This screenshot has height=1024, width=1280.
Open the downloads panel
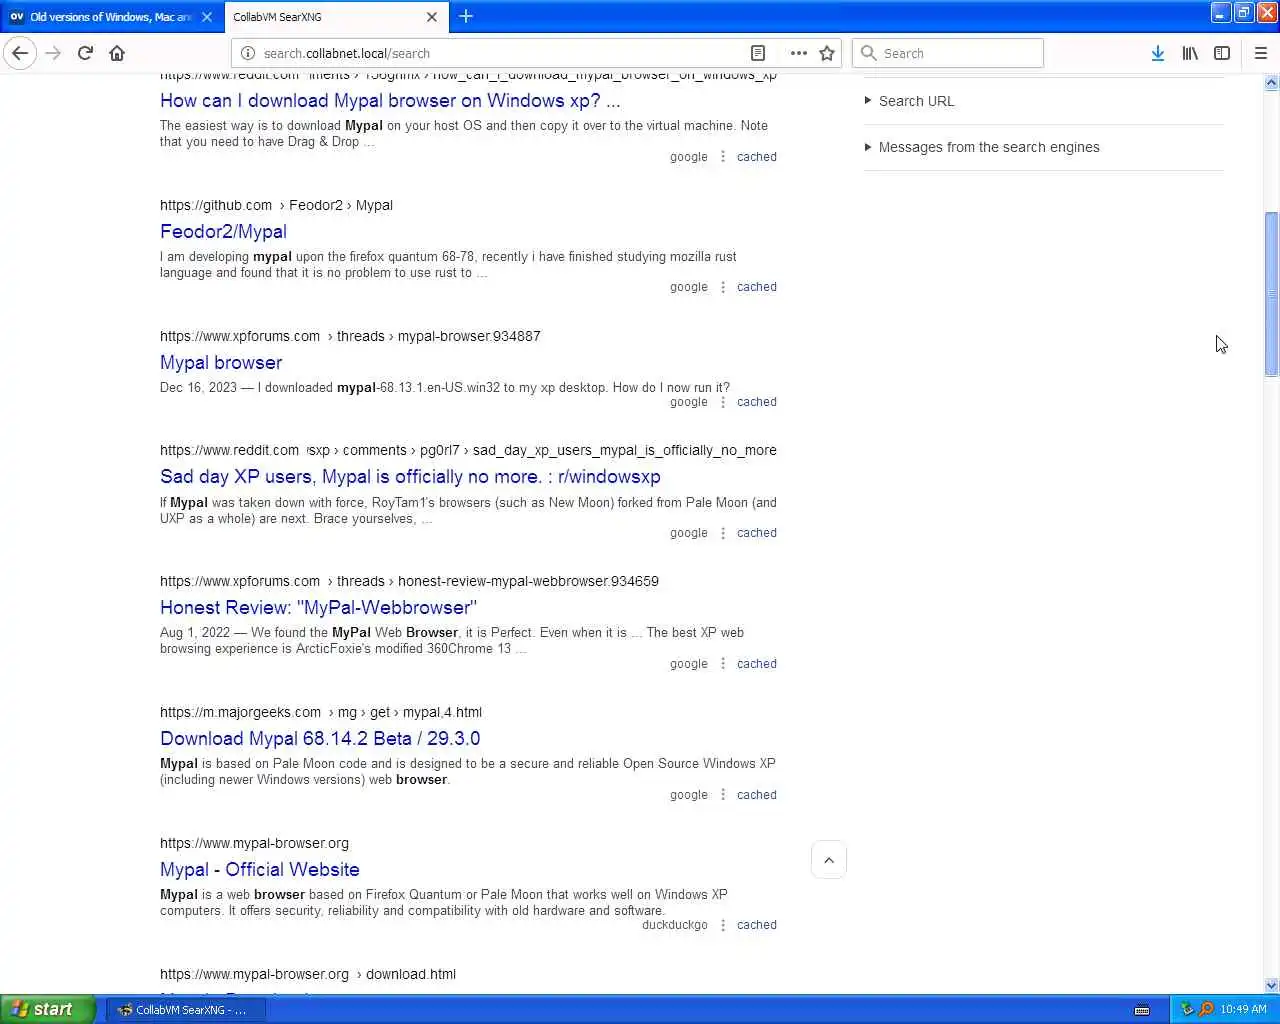pyautogui.click(x=1158, y=53)
